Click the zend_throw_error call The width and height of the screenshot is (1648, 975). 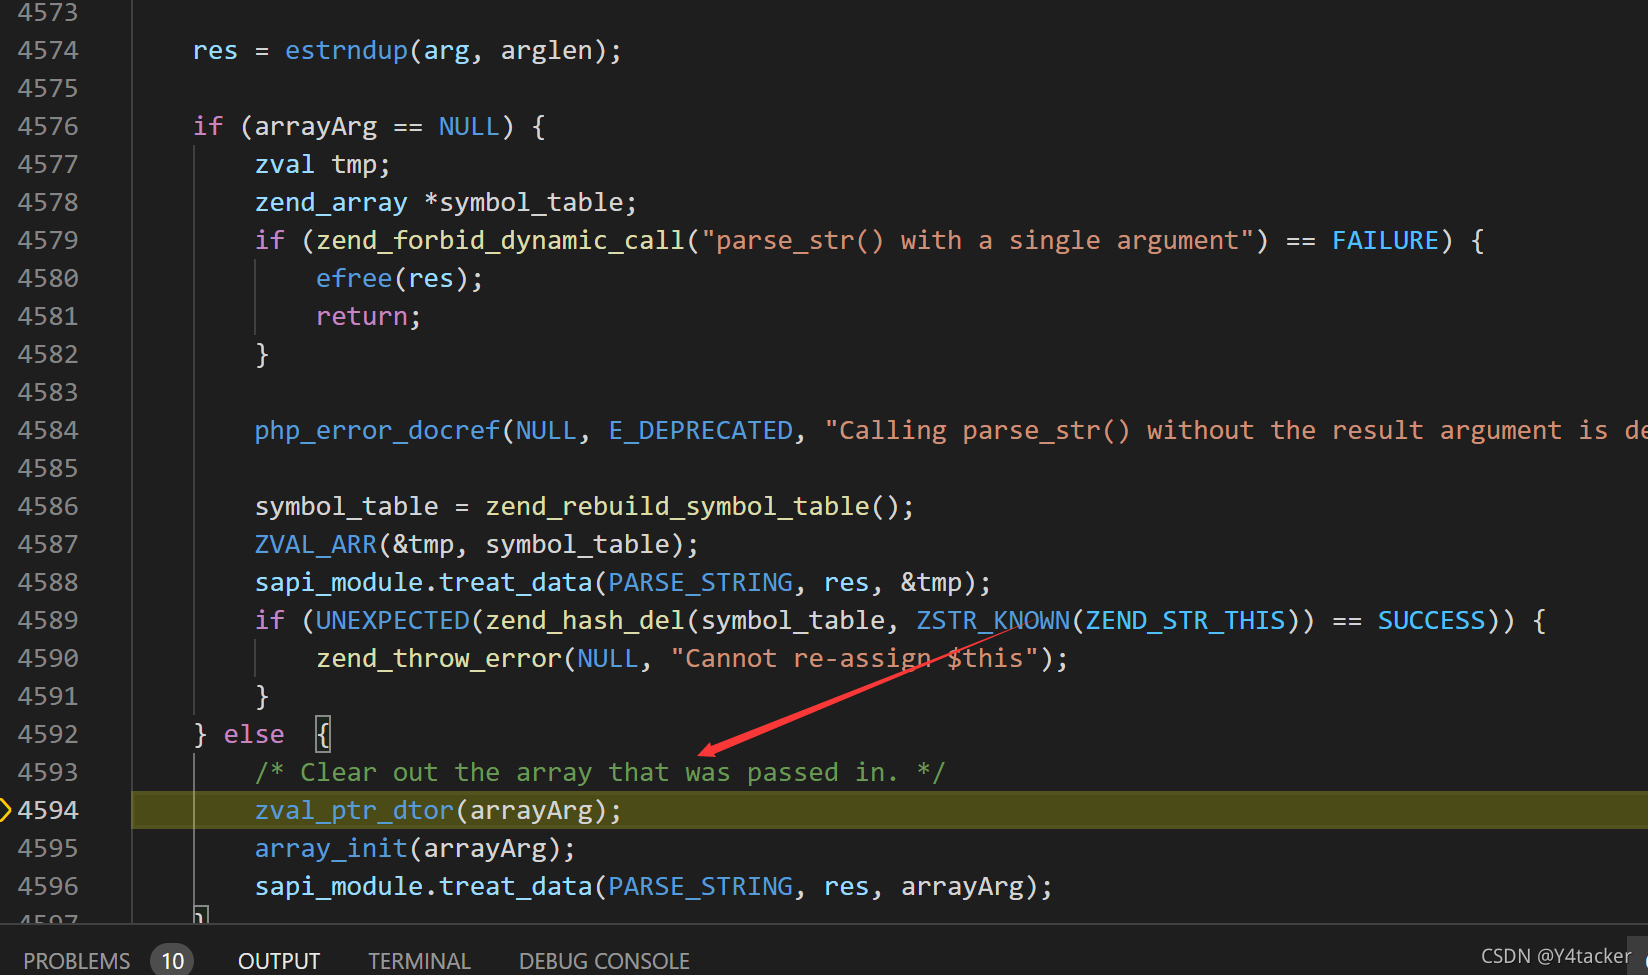439,659
